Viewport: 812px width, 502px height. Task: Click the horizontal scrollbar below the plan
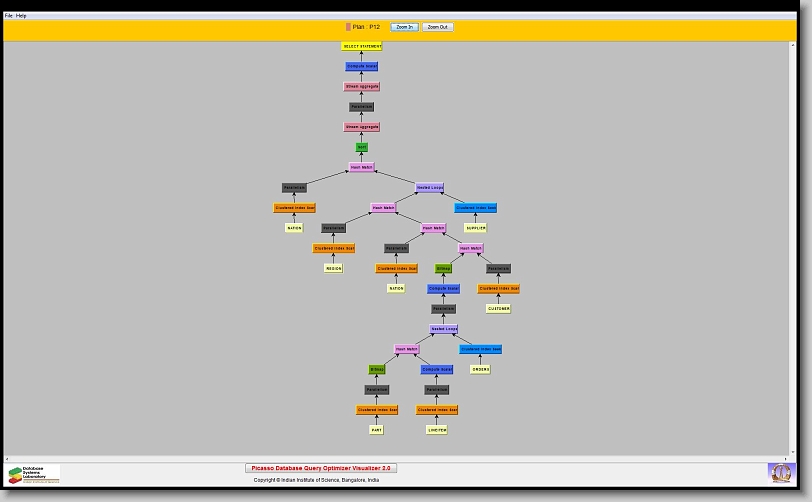click(x=400, y=458)
